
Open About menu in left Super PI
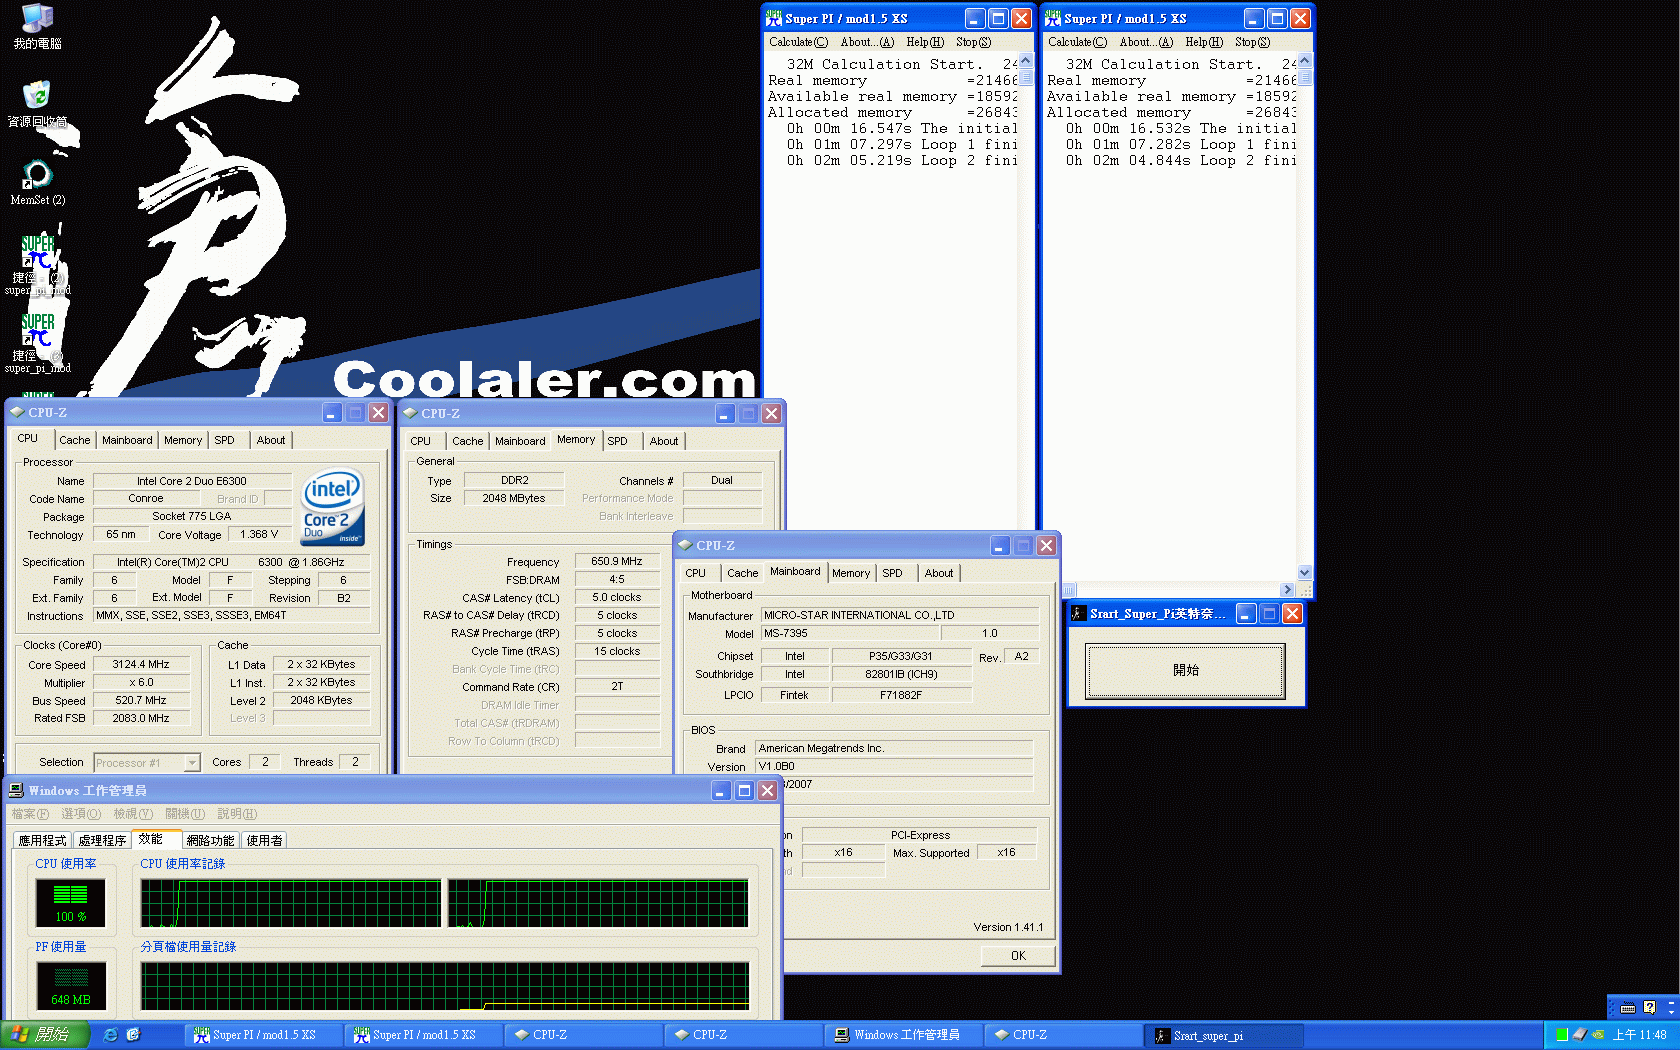867,42
